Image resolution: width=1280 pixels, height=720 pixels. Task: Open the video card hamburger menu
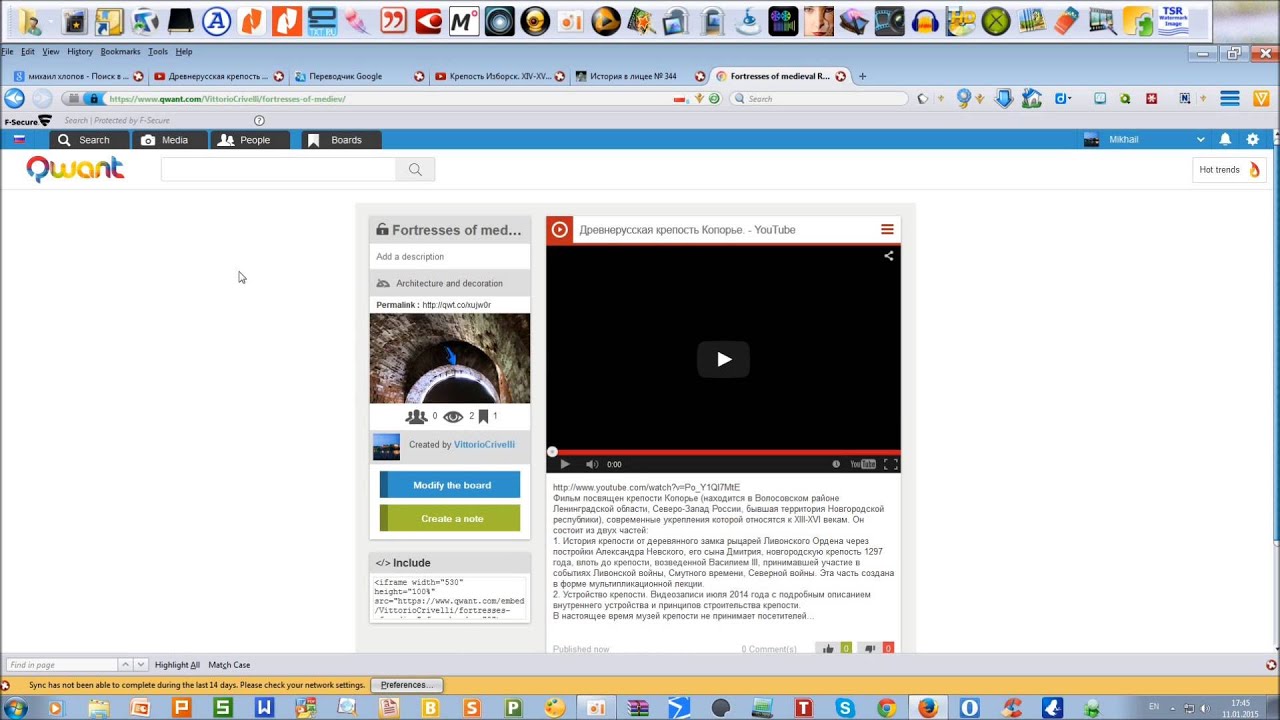point(887,230)
